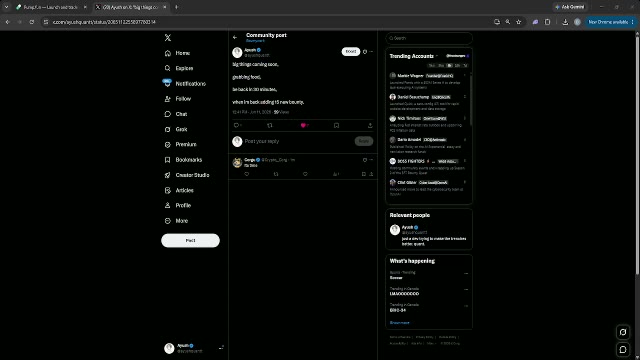The height and width of the screenshot is (360, 640).
Task: Focus the Post your reply field
Action: (298, 141)
